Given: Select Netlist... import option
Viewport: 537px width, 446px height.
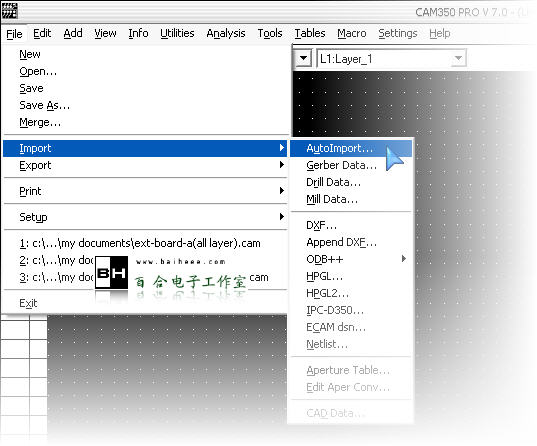Looking at the screenshot, I should [x=351, y=344].
